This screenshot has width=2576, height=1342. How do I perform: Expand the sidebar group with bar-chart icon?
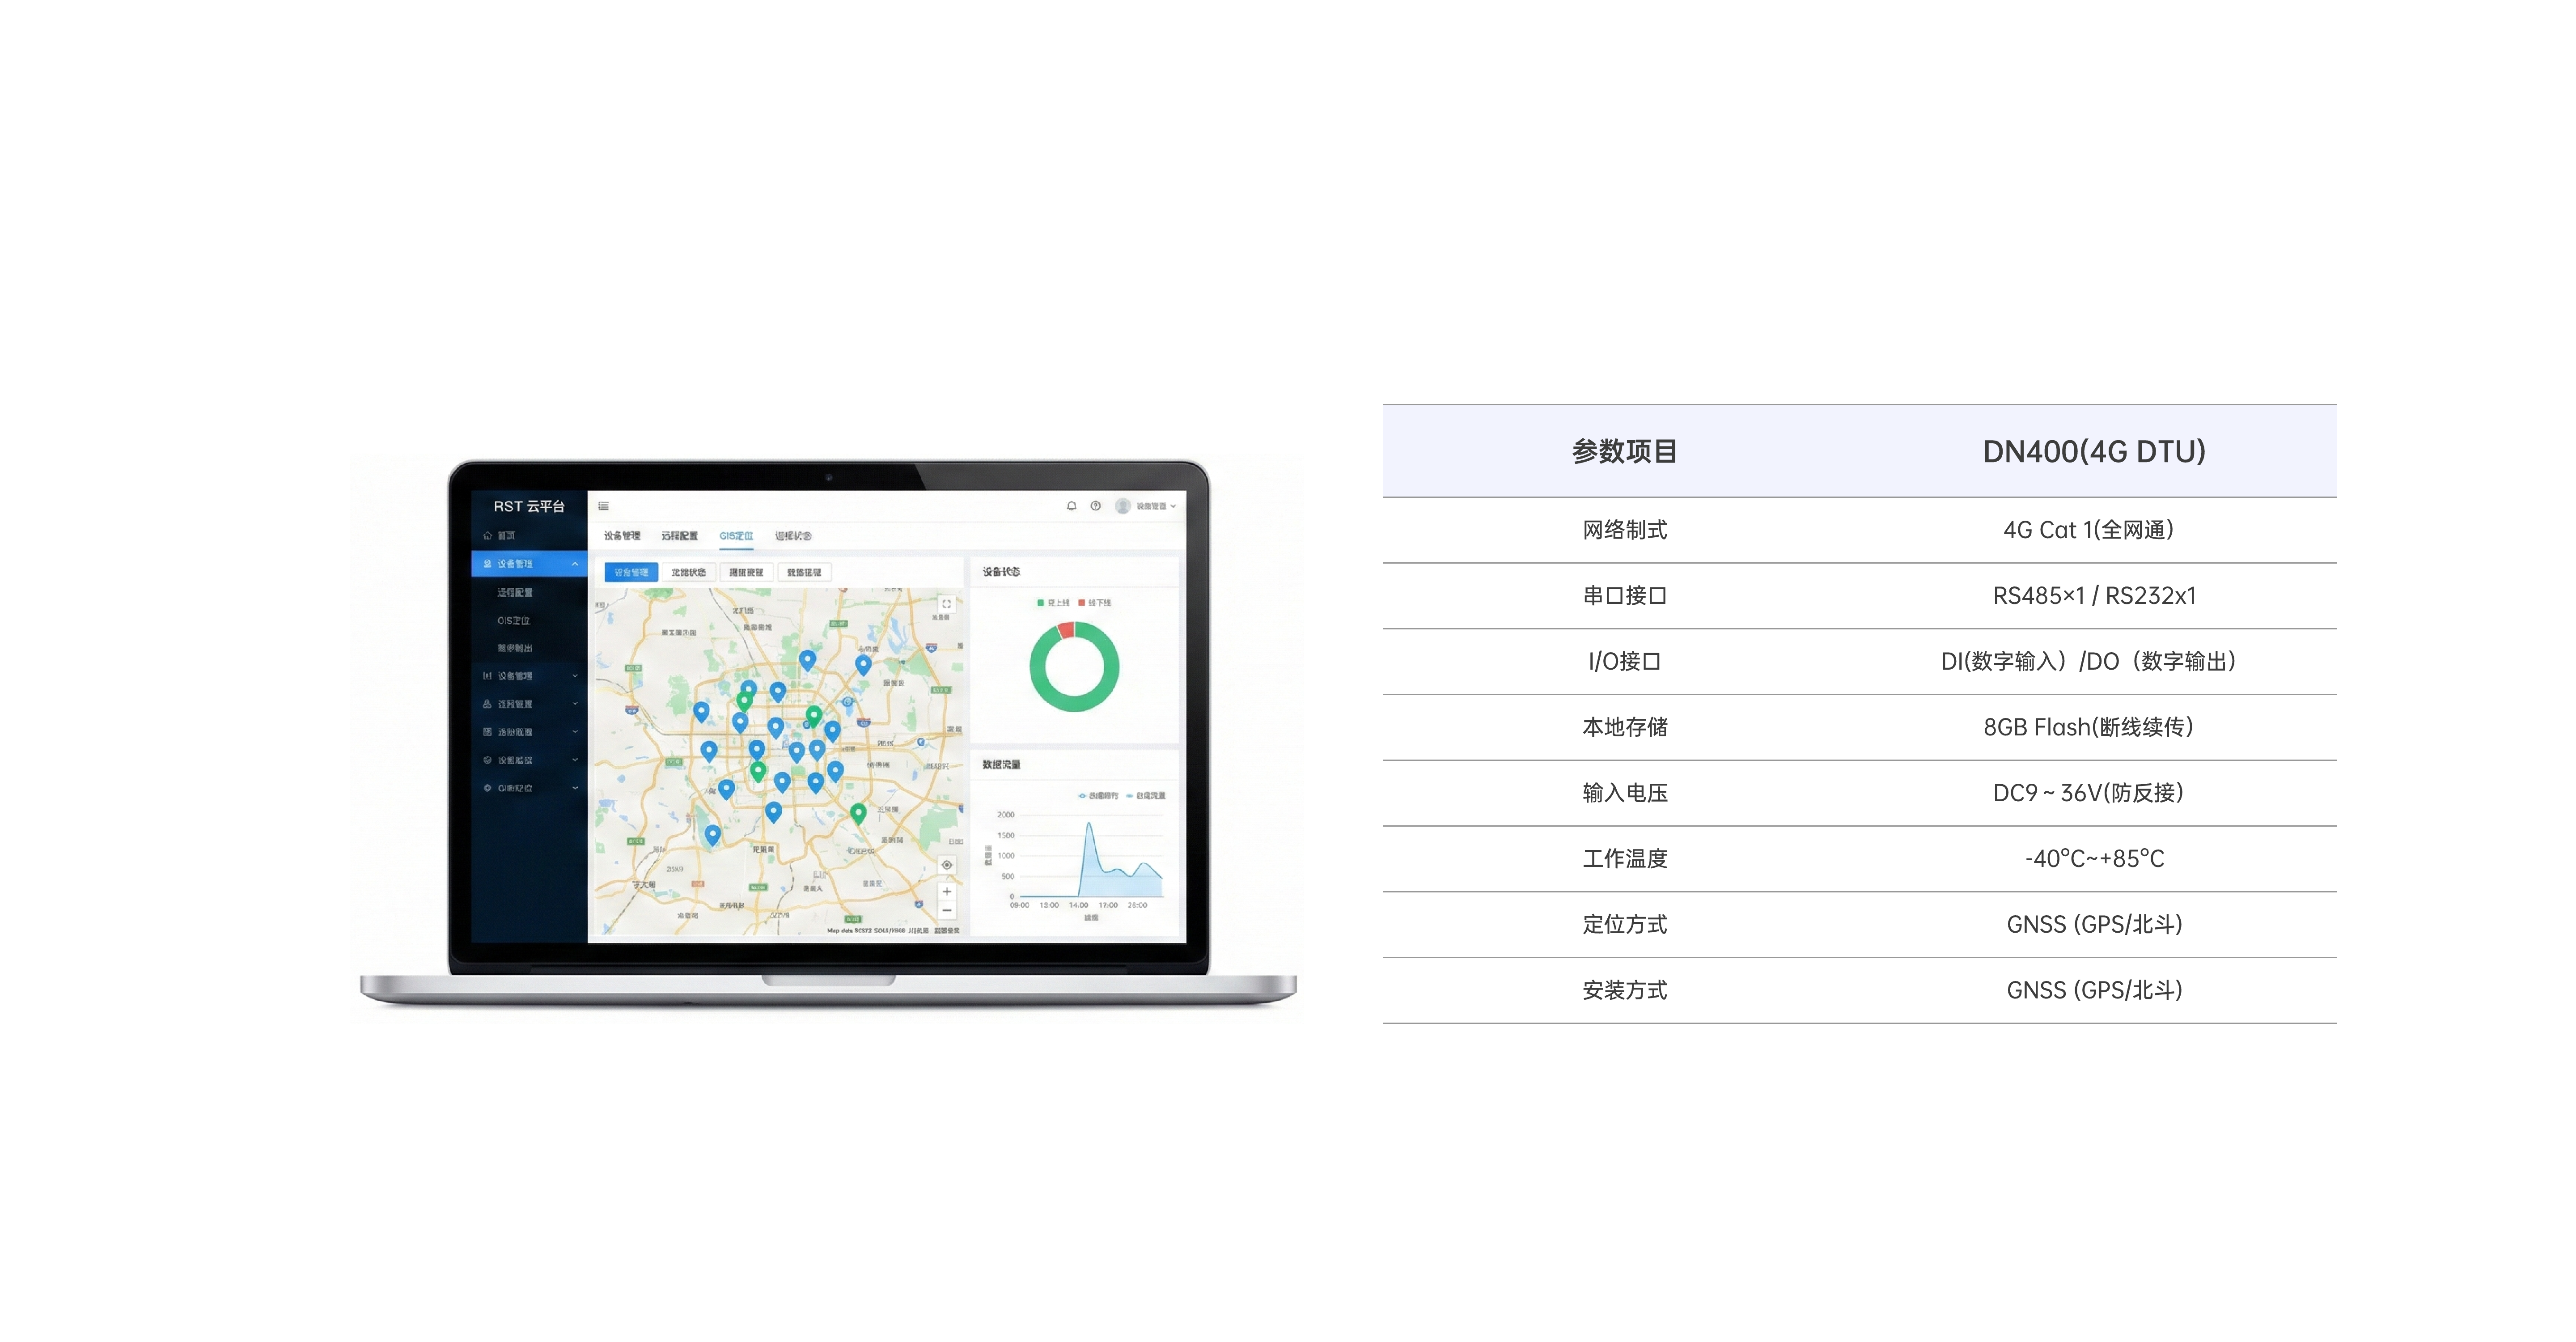[x=530, y=676]
